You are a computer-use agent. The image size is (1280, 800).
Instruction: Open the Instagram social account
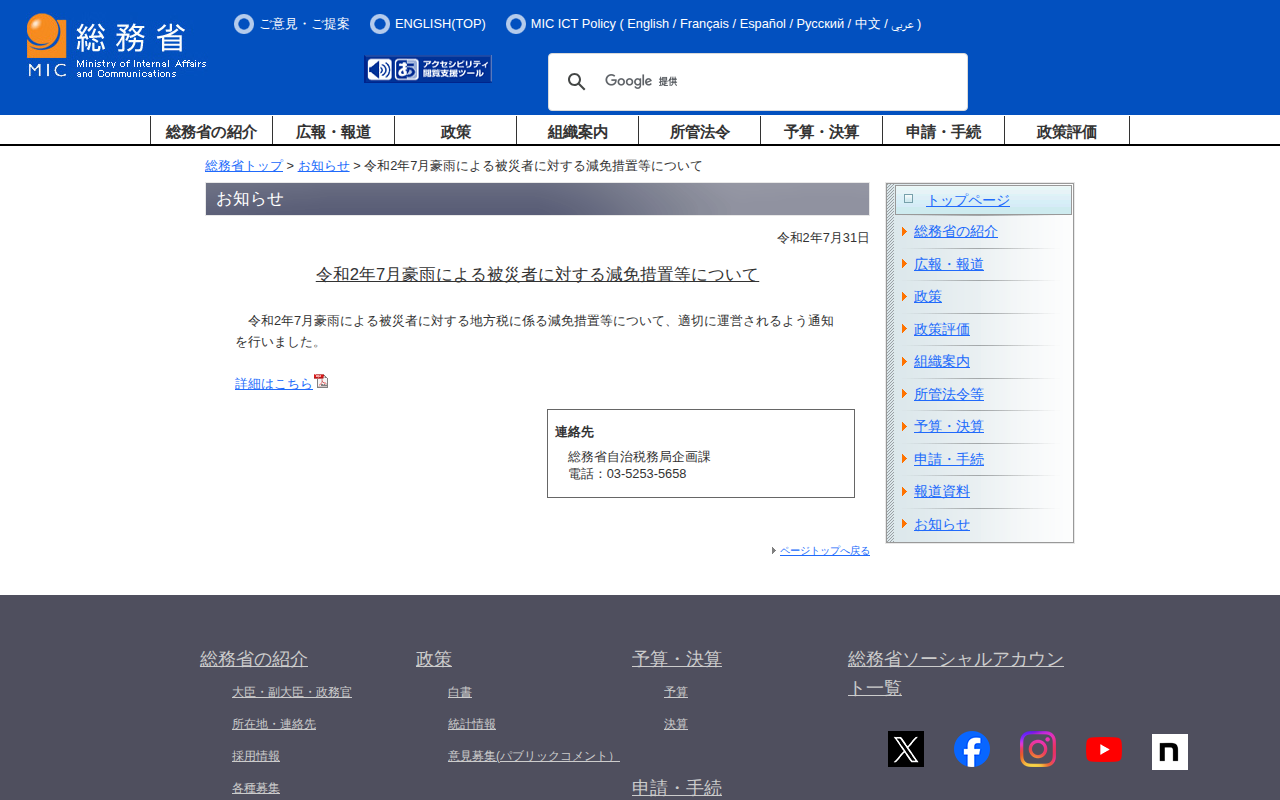(1037, 749)
